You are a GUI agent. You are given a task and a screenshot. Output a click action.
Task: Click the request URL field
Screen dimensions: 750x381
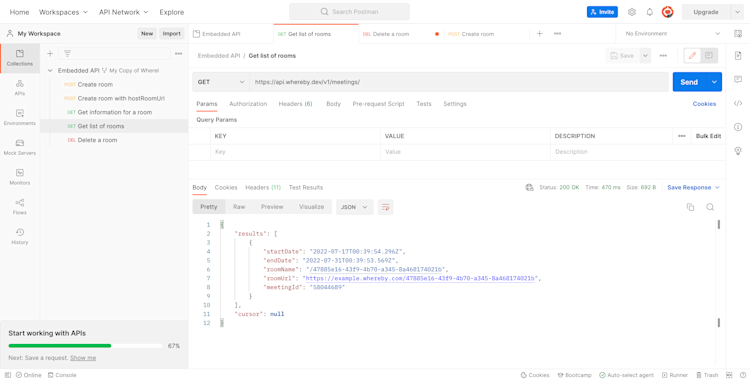[x=459, y=82]
